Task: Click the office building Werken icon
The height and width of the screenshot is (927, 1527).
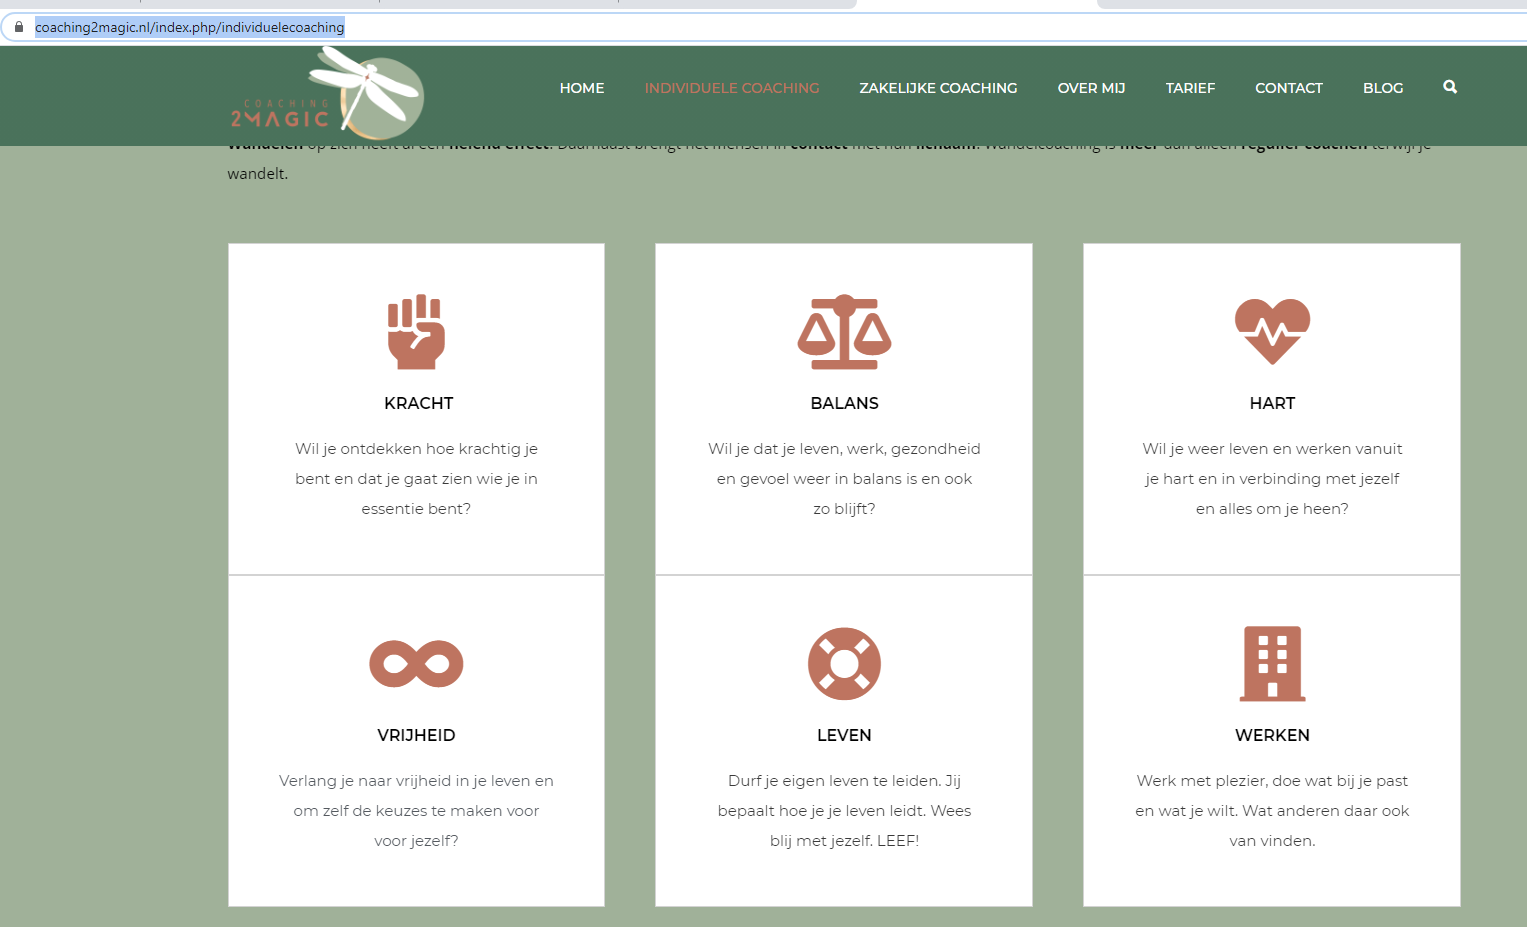Action: (1272, 664)
